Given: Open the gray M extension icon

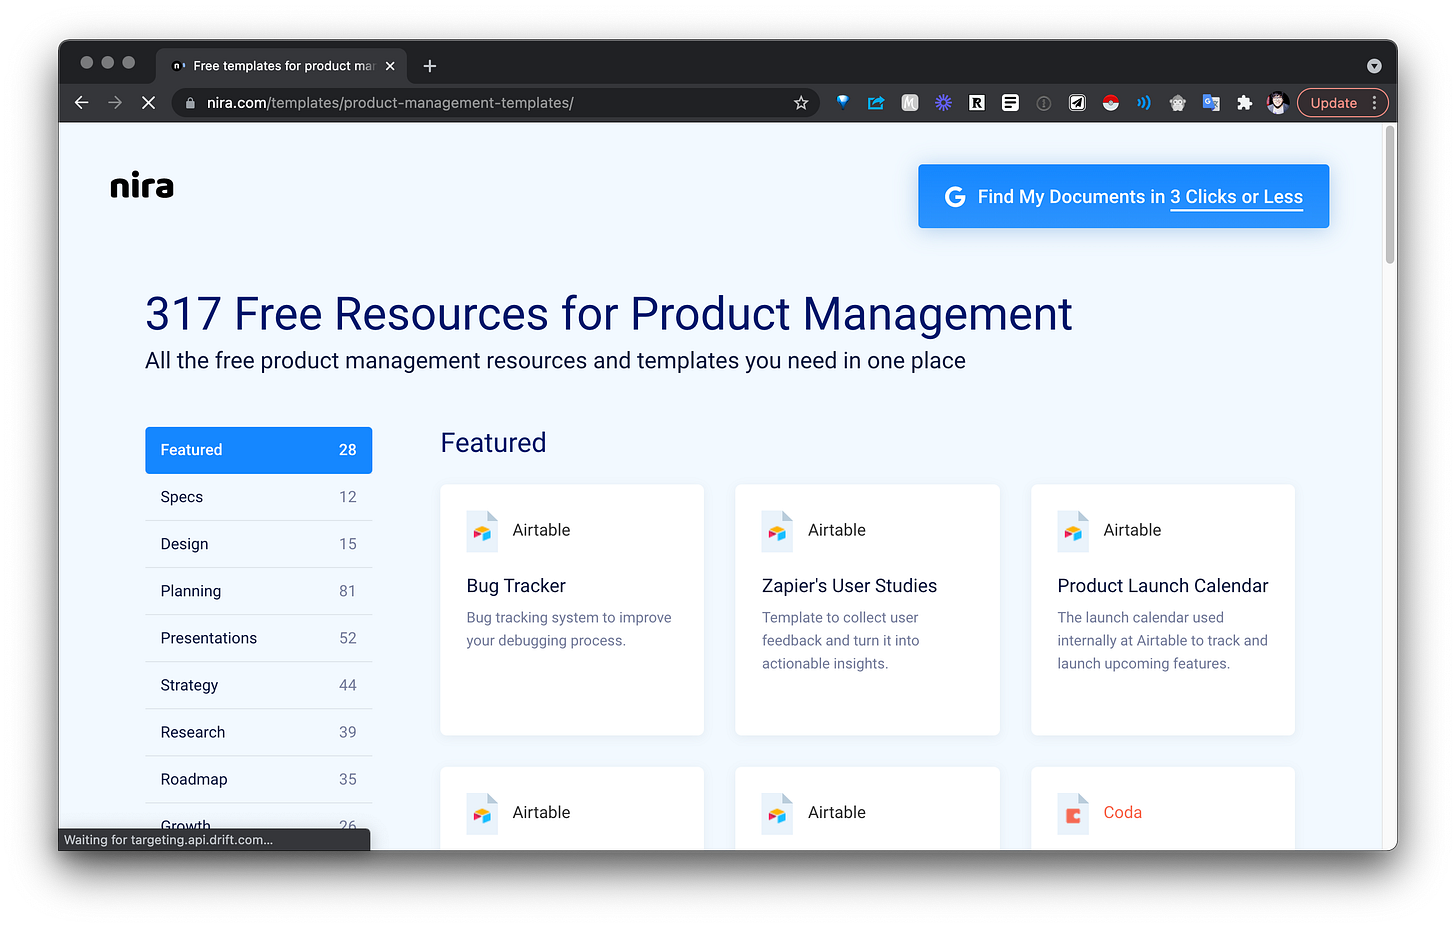Looking at the screenshot, I should 910,102.
